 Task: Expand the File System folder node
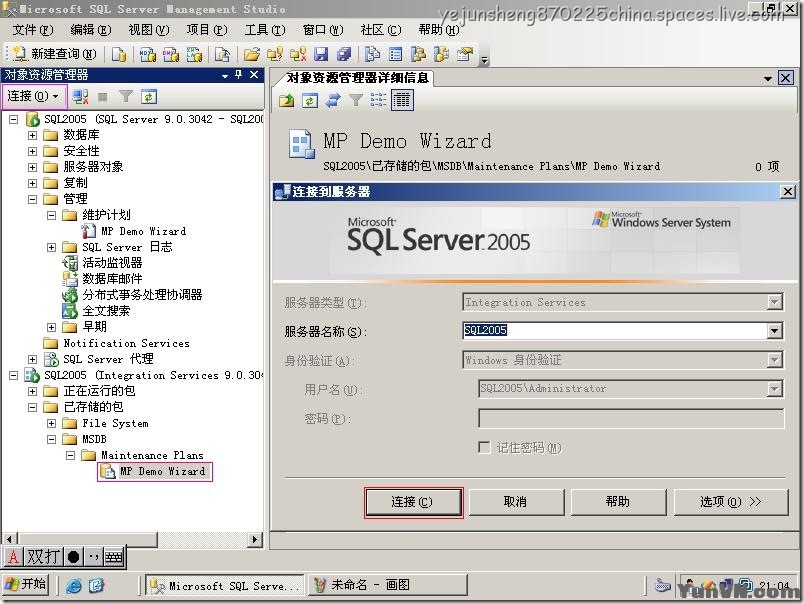51,423
